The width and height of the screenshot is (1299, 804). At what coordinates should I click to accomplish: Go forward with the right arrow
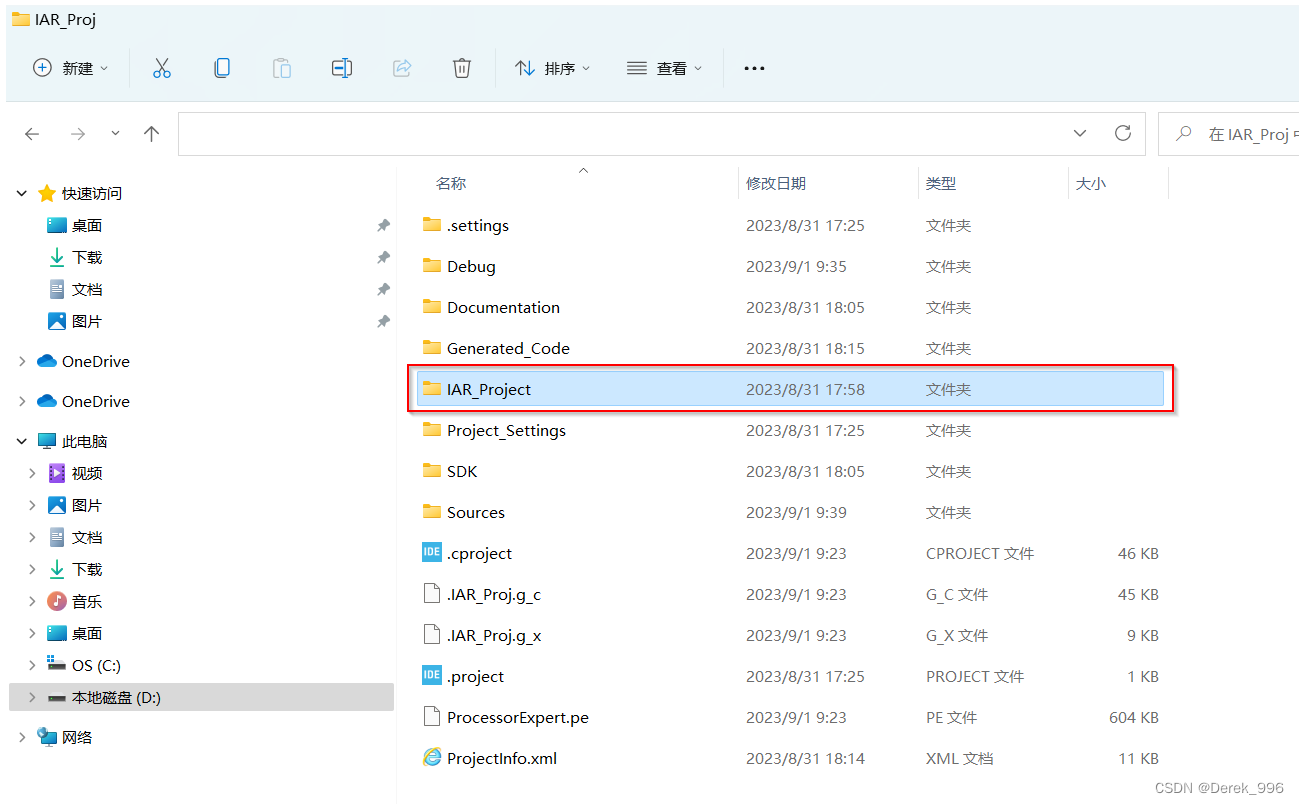point(78,134)
